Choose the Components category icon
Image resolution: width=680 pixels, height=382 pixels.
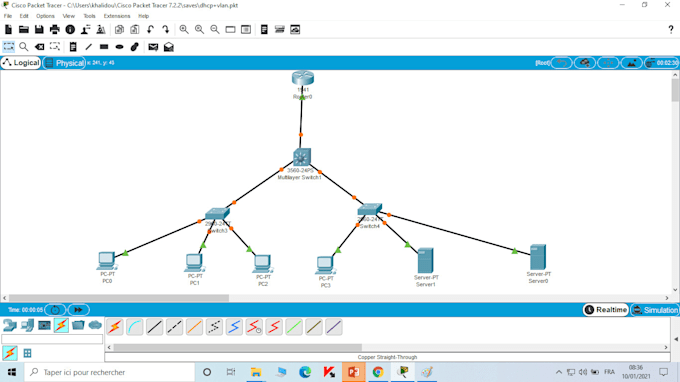(44, 325)
